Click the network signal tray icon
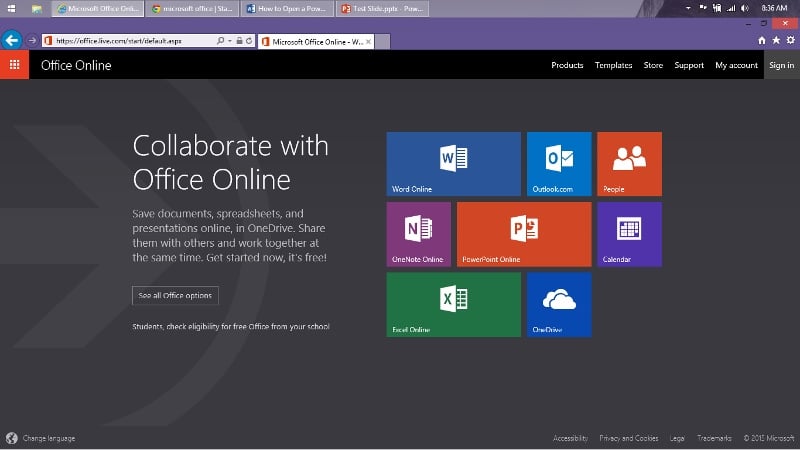800x450 pixels. coord(731,8)
